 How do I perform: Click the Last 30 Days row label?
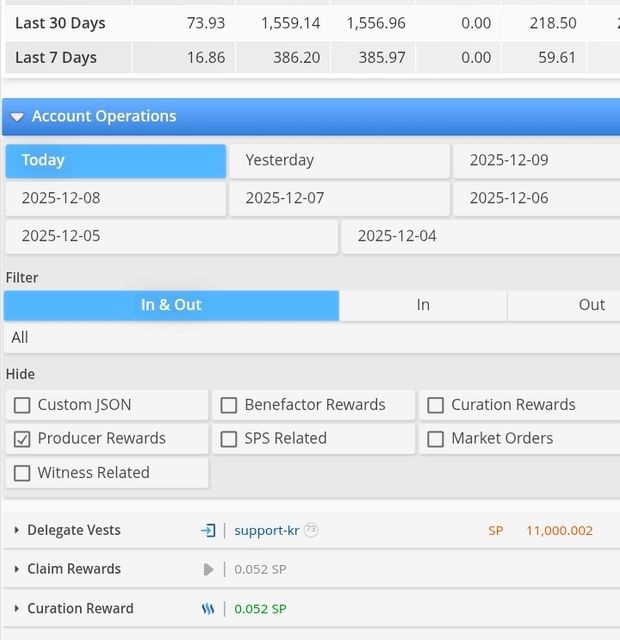(60, 23)
